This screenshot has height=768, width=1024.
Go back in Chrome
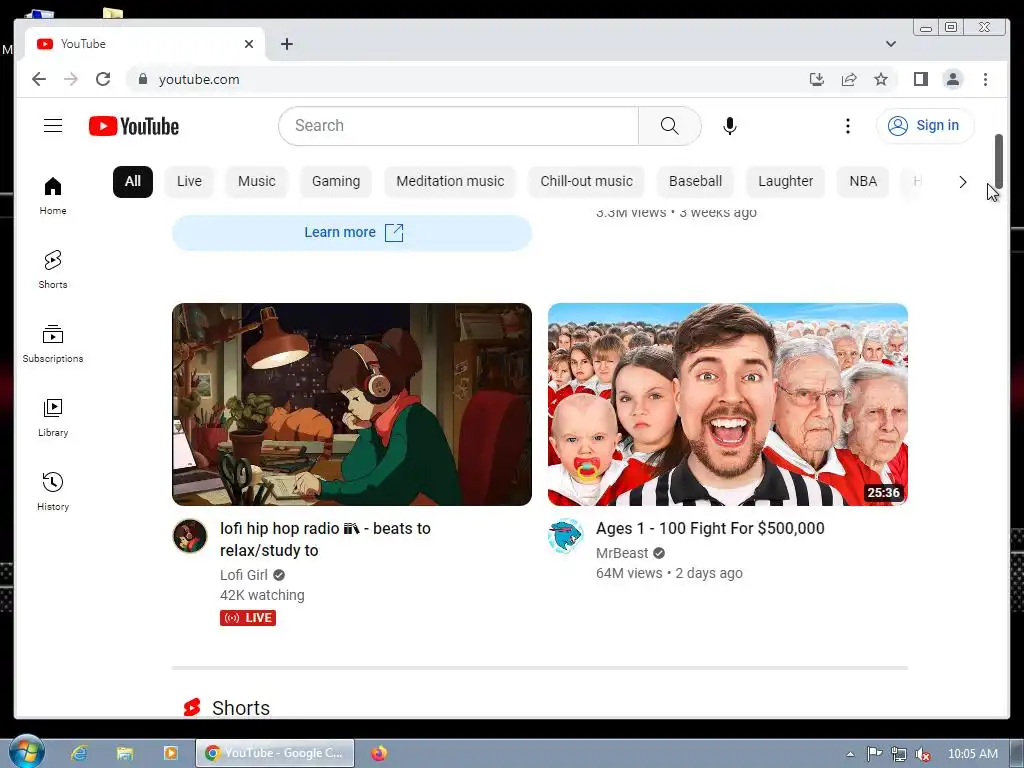(x=39, y=80)
